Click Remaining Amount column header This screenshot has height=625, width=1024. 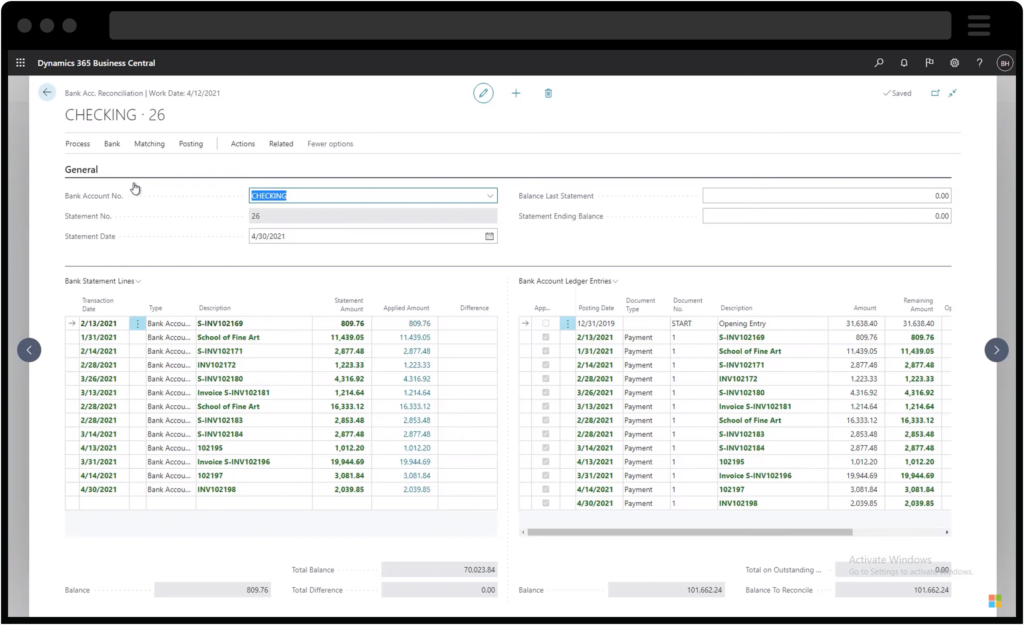point(918,304)
